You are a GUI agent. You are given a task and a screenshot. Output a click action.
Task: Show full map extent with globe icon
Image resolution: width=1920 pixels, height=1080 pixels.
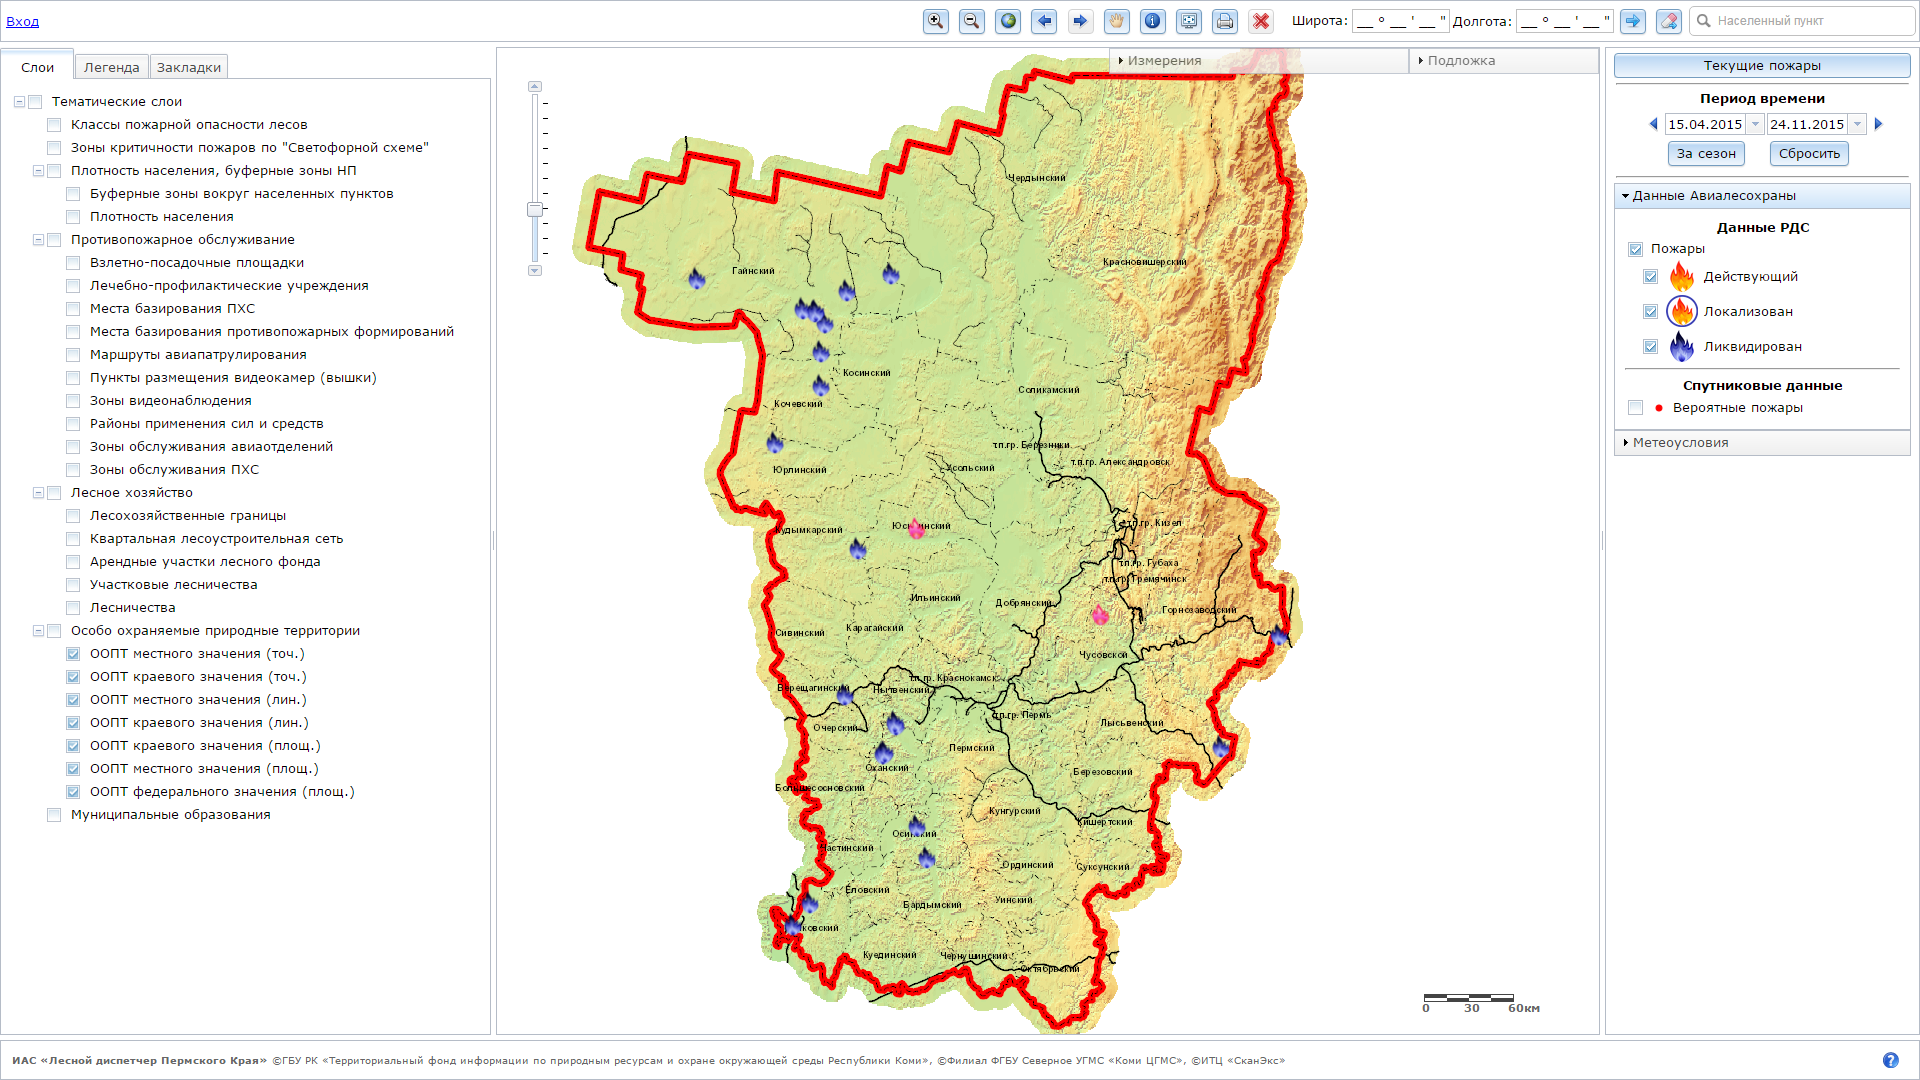pyautogui.click(x=1008, y=21)
